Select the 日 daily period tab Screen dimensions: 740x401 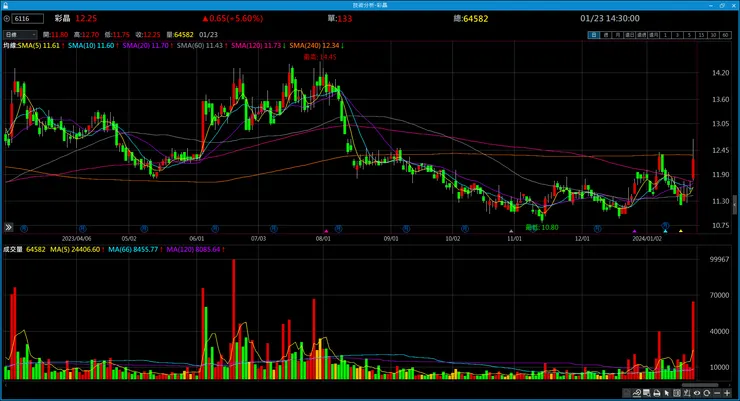tap(594, 35)
